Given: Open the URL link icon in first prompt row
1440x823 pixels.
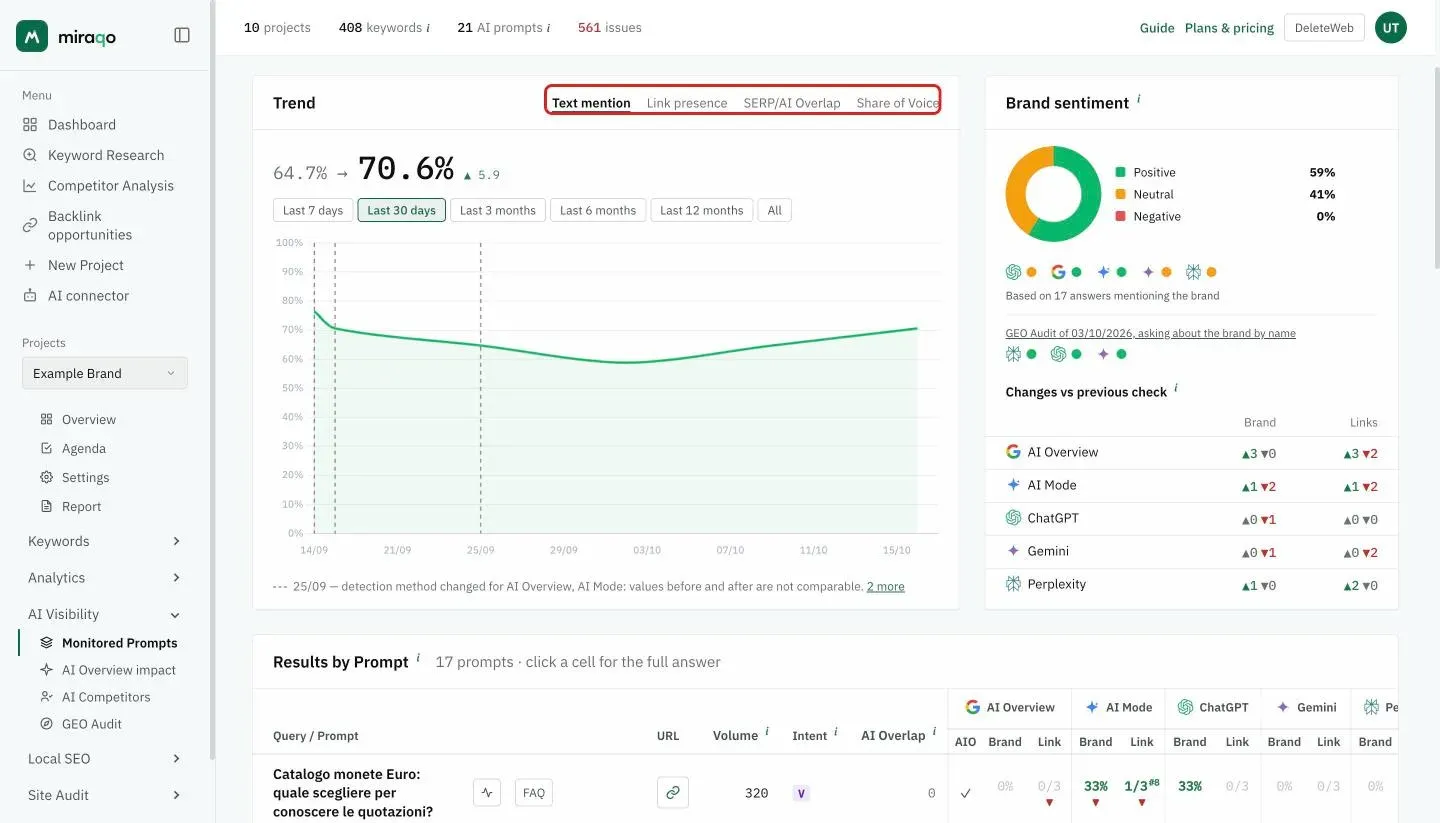Looking at the screenshot, I should coord(672,793).
